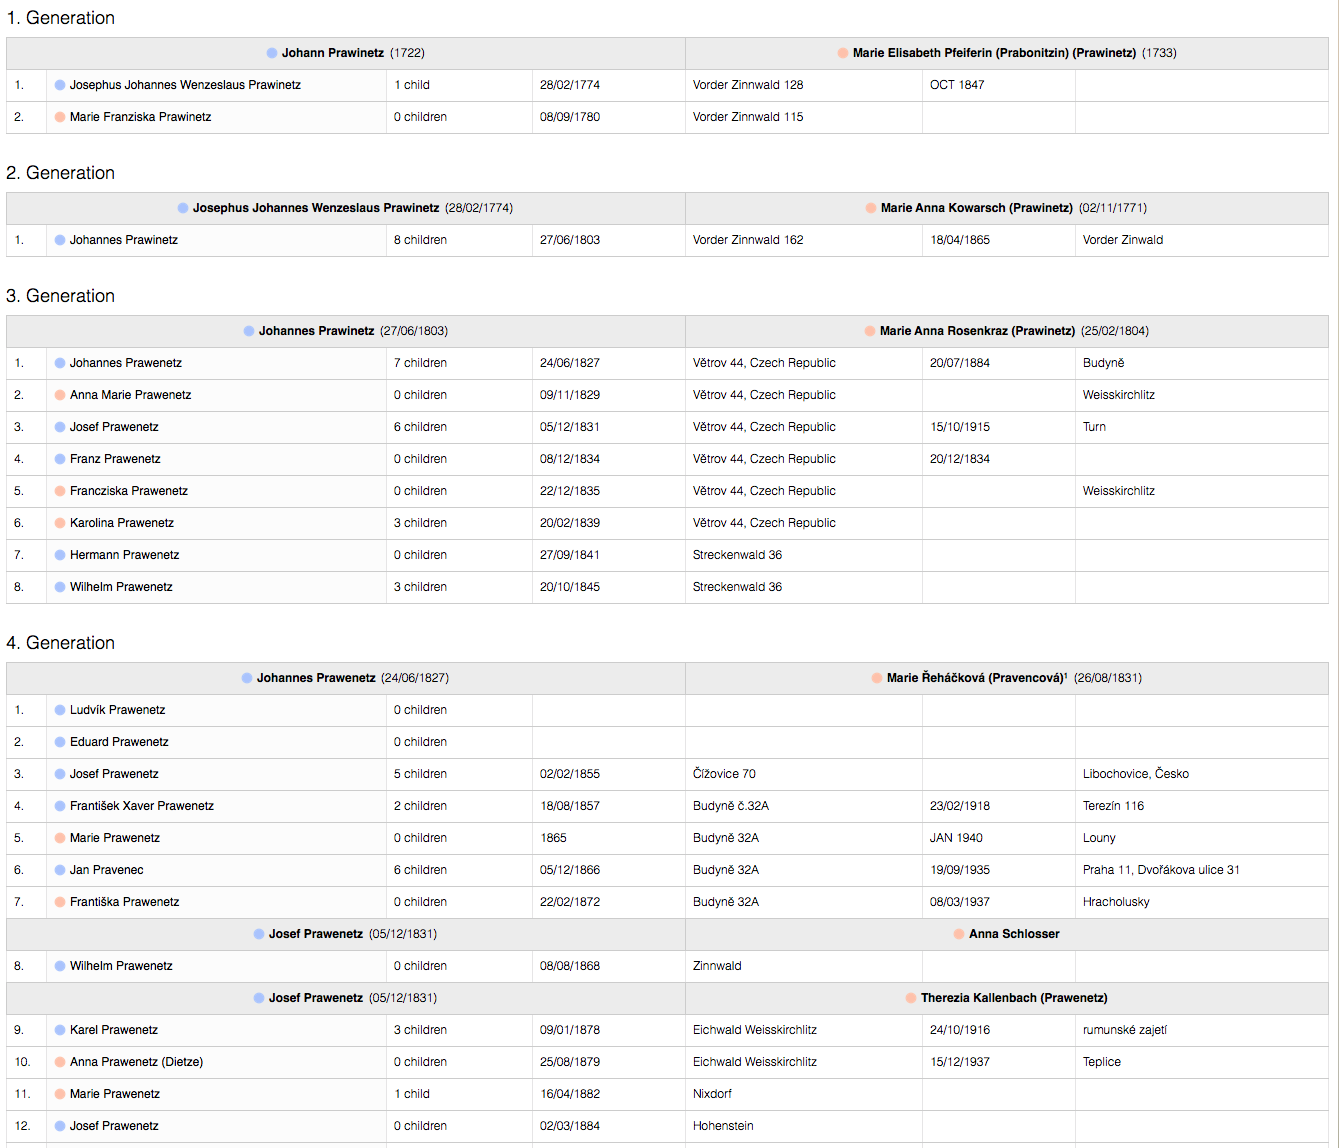Click the footnote marker after Marie Řeháčková (Pravencová)

(1066, 676)
